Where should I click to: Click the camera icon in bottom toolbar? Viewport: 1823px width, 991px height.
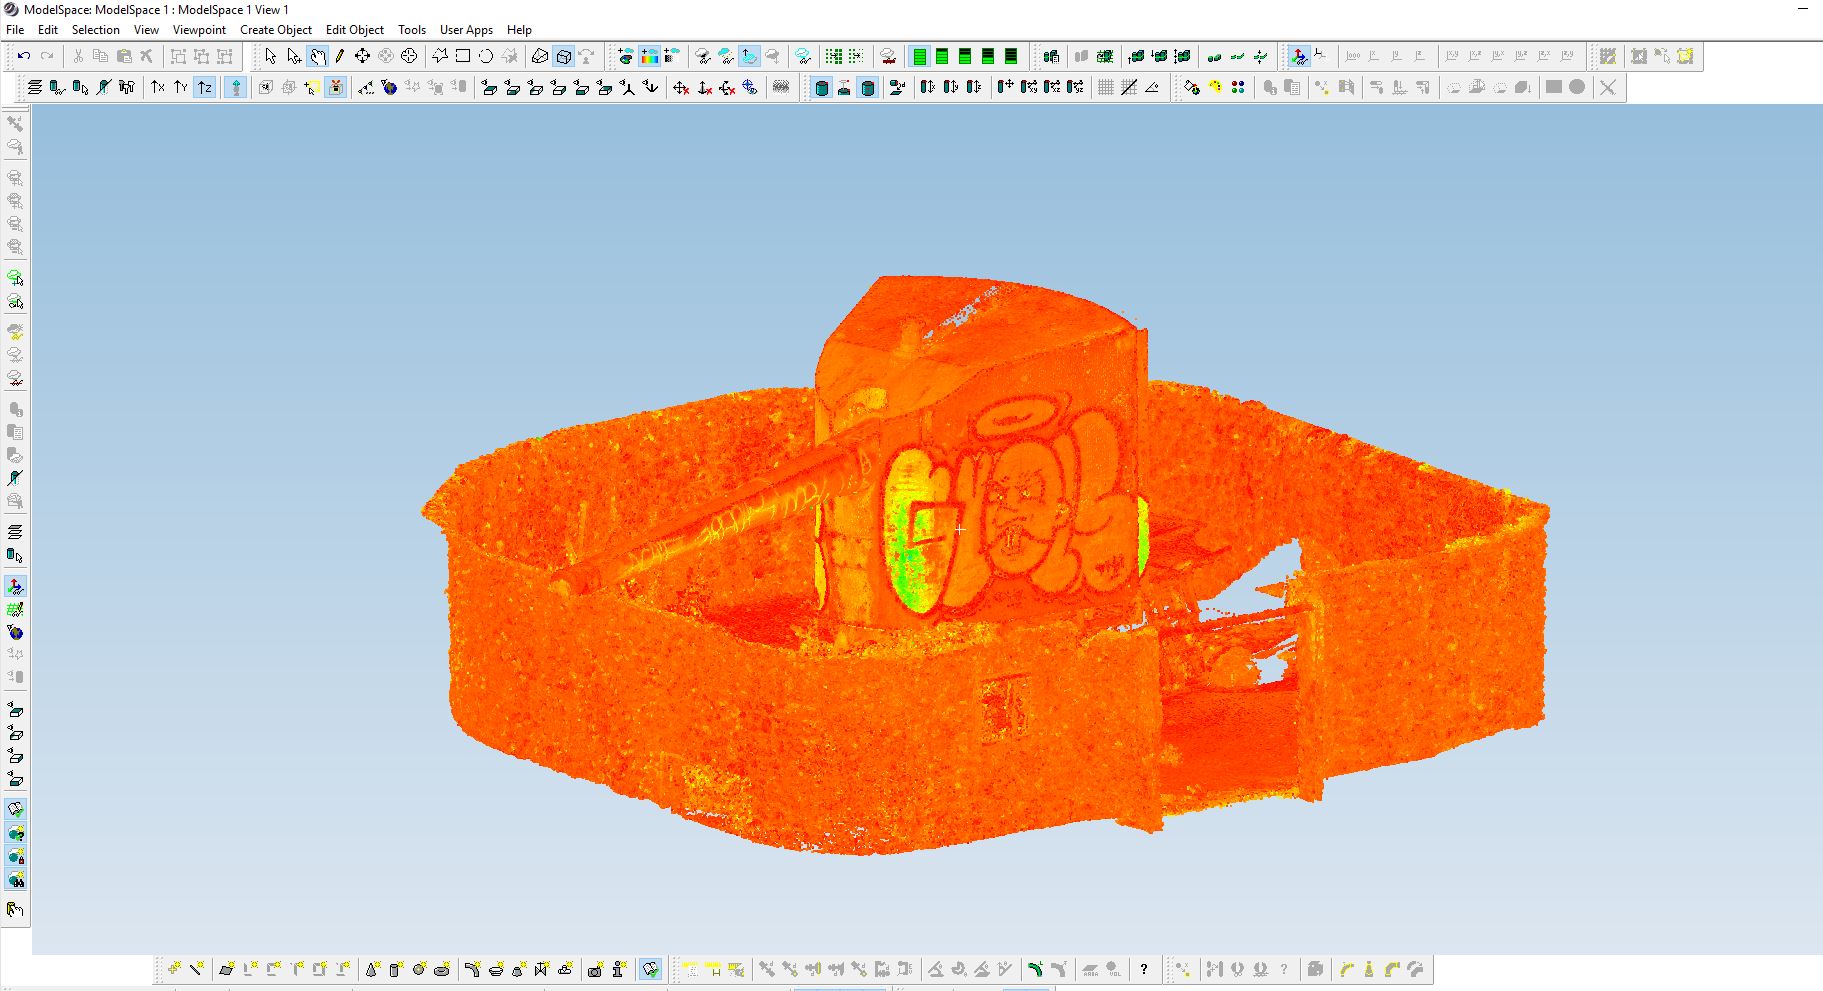[596, 969]
